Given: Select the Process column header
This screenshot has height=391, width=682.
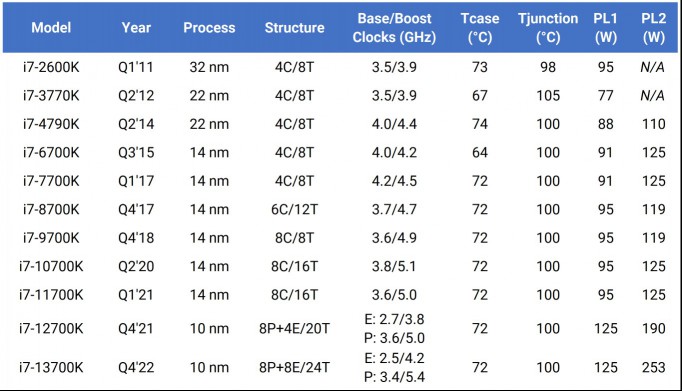Looking at the screenshot, I should [209, 28].
